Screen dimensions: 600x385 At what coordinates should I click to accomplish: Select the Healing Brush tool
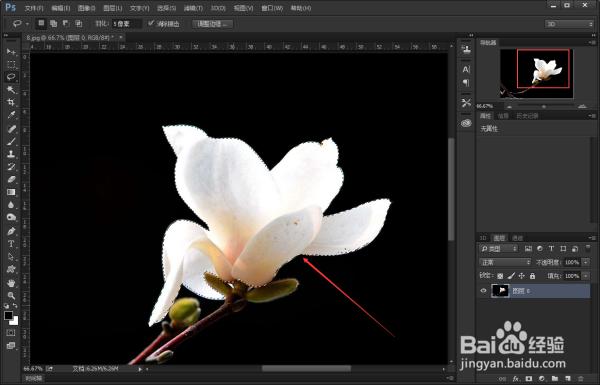[x=11, y=129]
